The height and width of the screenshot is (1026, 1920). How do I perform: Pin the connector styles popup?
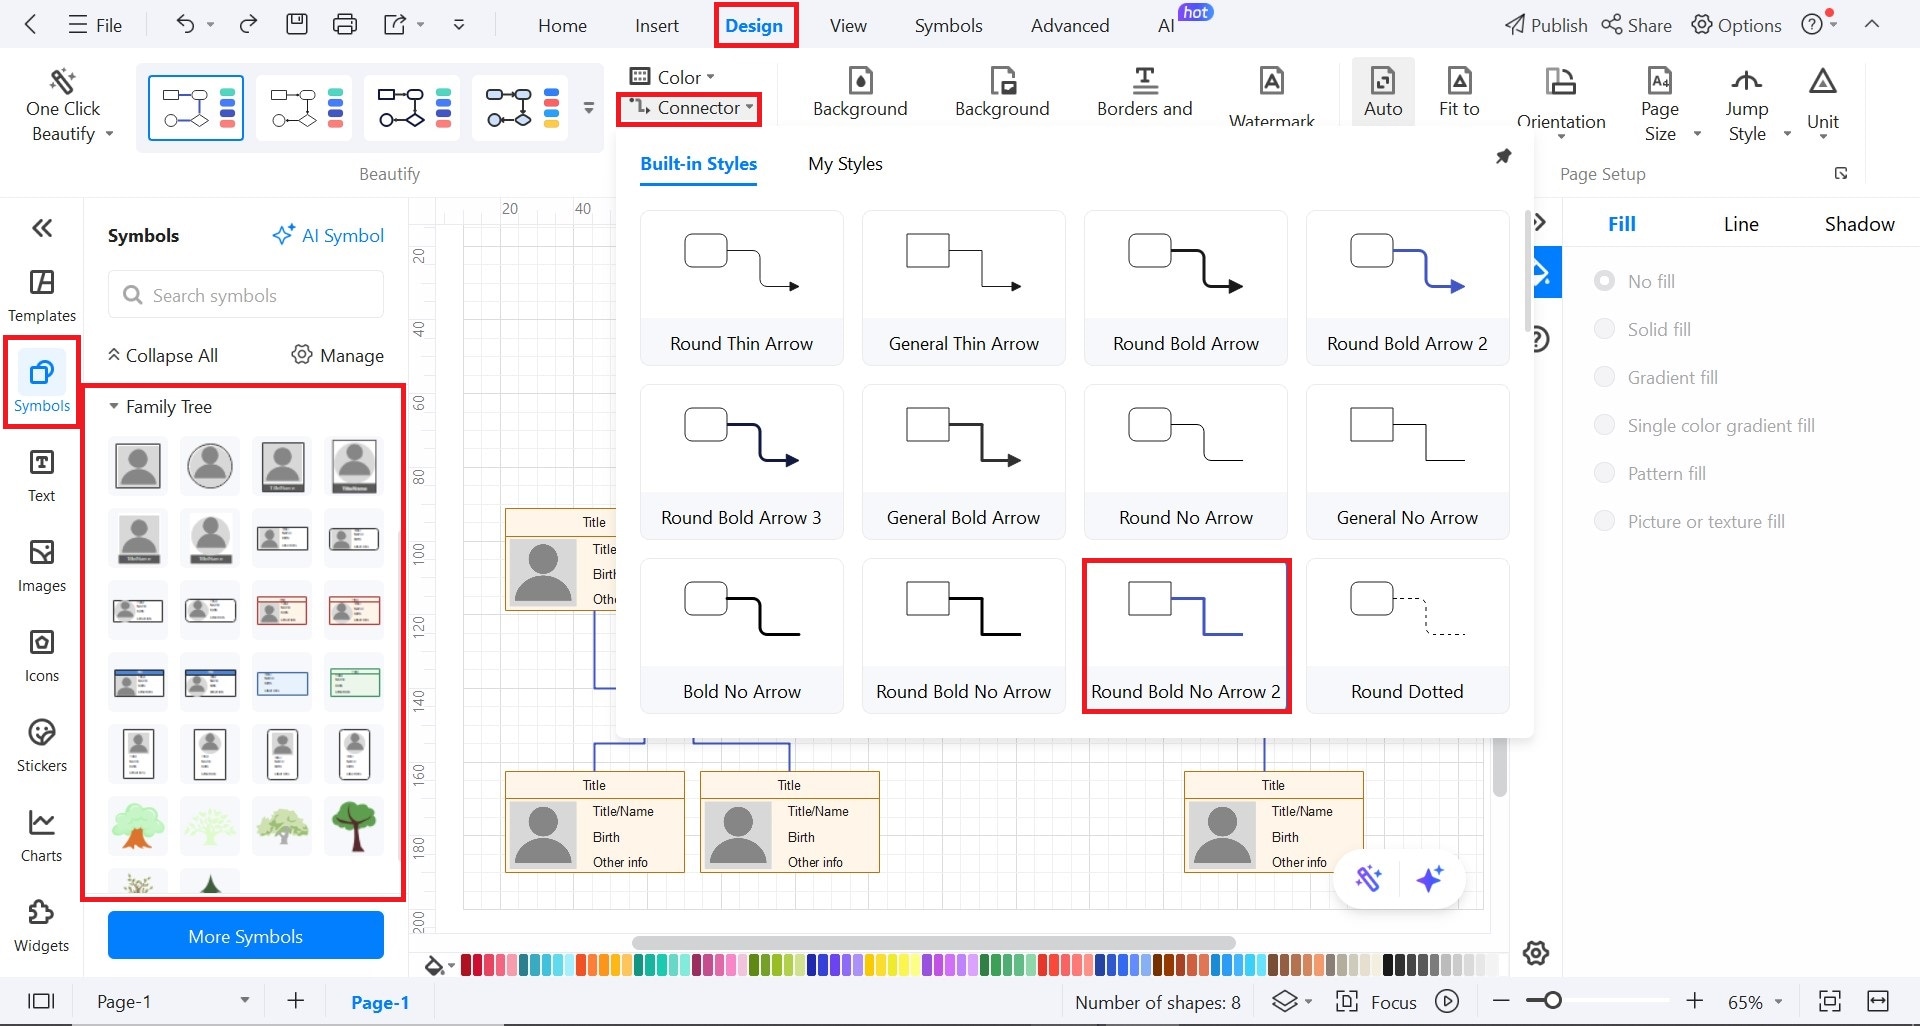(1503, 156)
